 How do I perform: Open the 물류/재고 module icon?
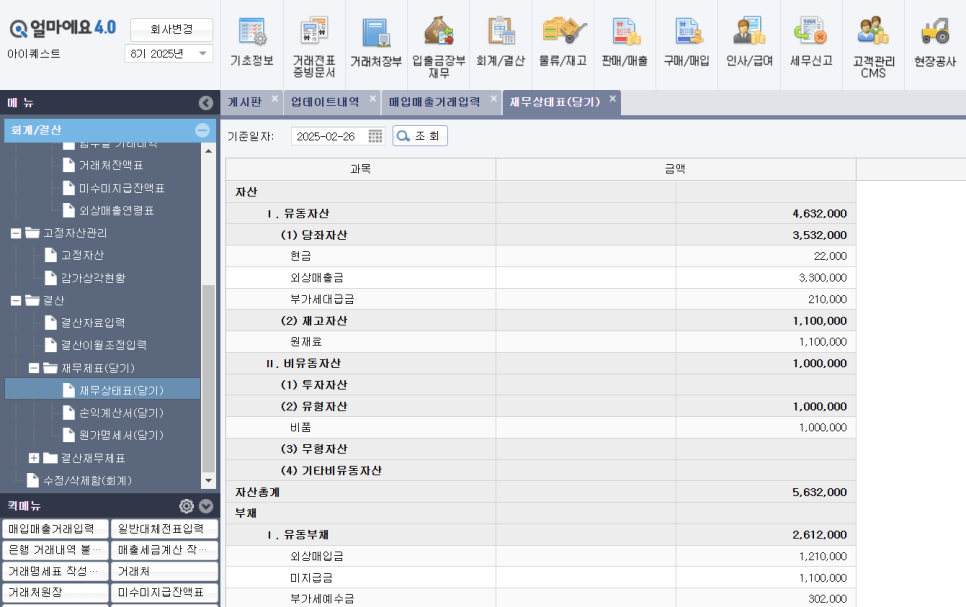point(563,43)
